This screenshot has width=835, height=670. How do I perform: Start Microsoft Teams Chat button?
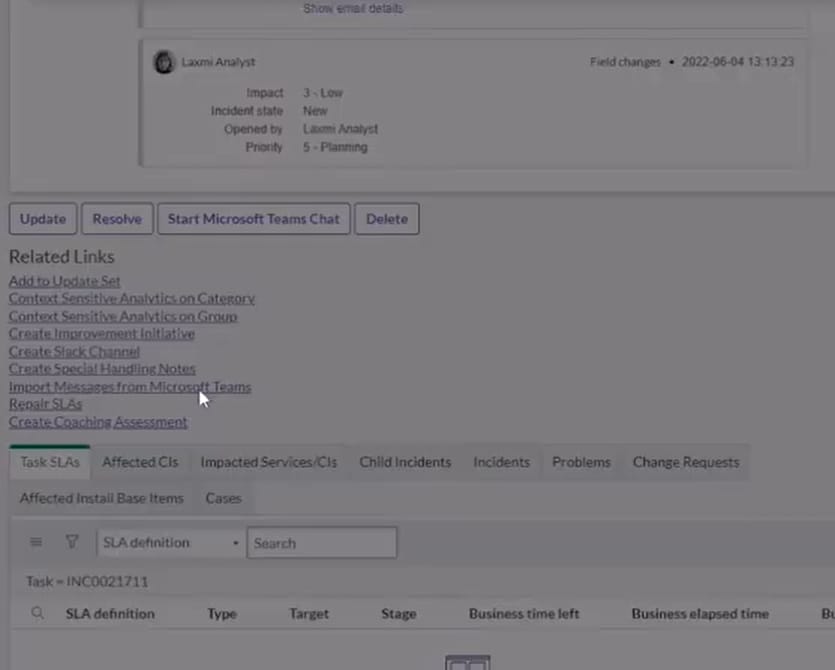pos(253,219)
